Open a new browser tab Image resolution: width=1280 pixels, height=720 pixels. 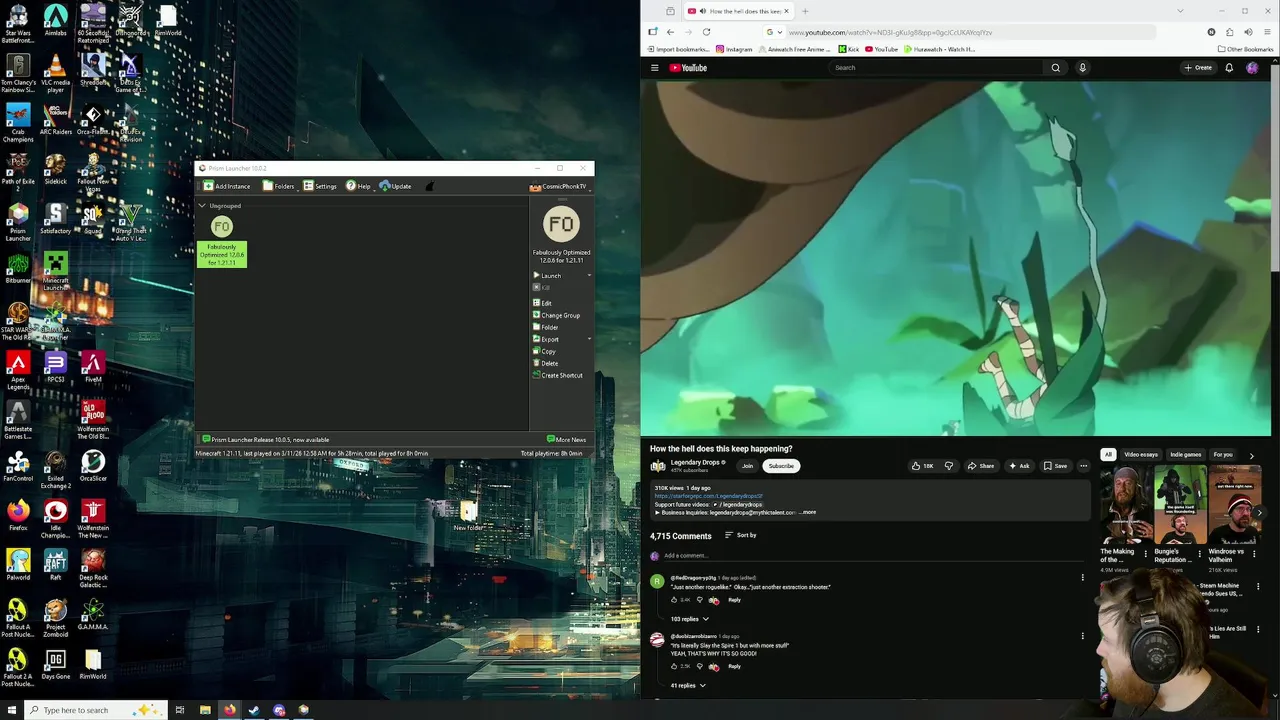point(805,11)
